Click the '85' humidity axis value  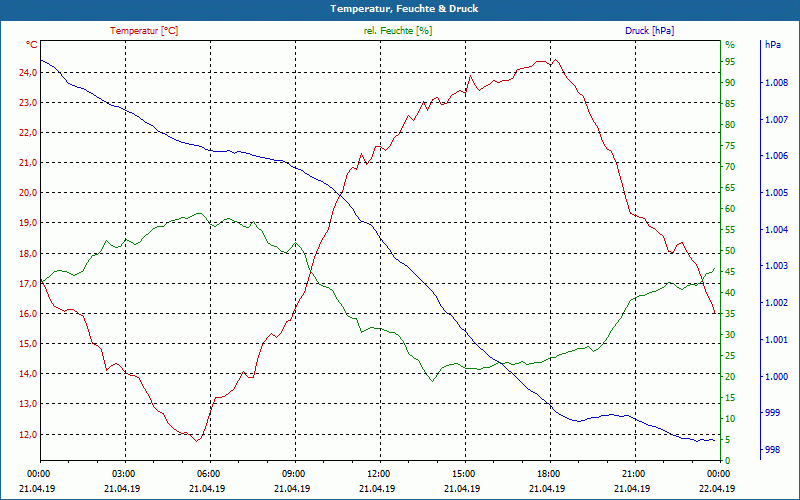730,104
